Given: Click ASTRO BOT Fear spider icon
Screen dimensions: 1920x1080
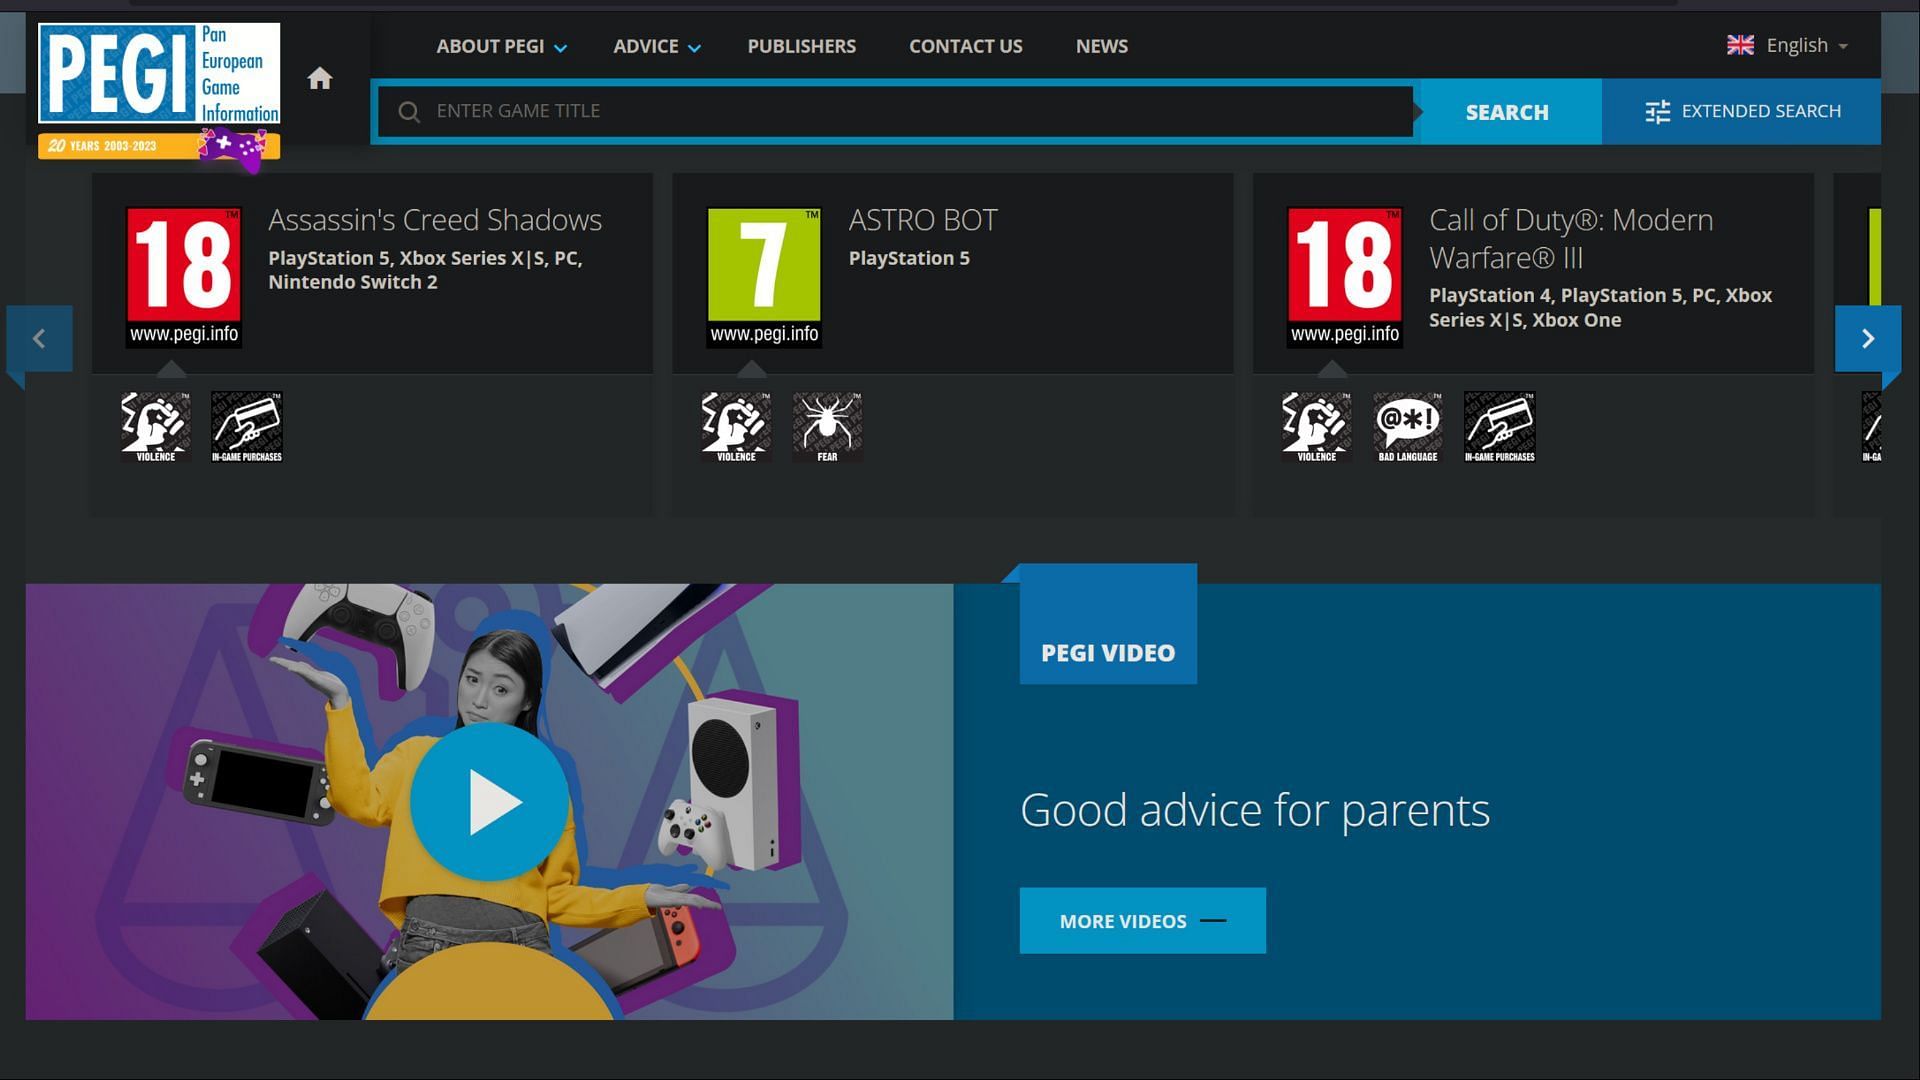Looking at the screenshot, I should coord(827,427).
